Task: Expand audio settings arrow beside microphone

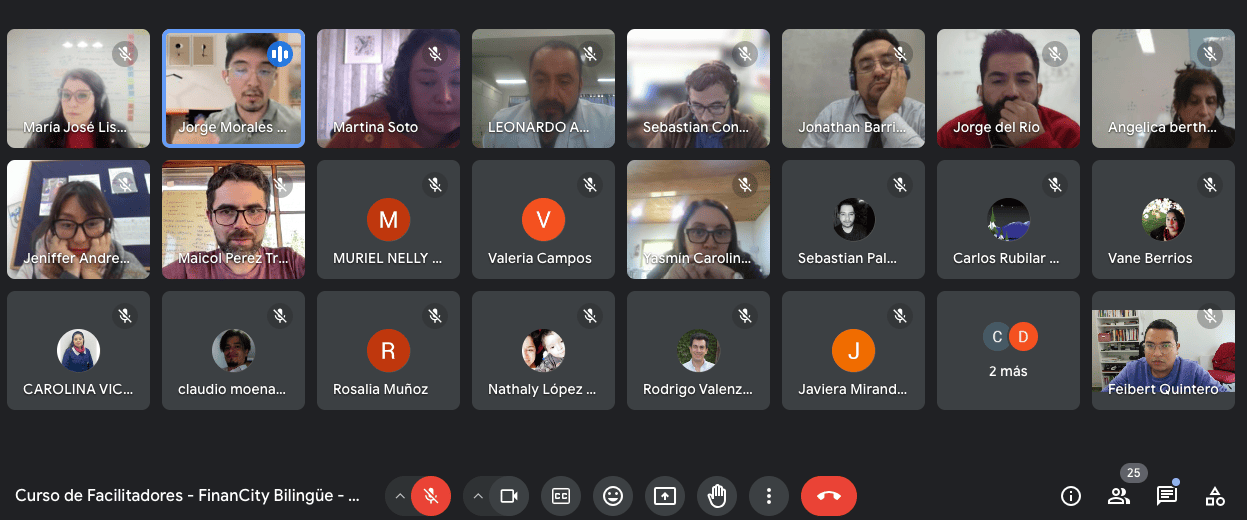Action: tap(399, 495)
